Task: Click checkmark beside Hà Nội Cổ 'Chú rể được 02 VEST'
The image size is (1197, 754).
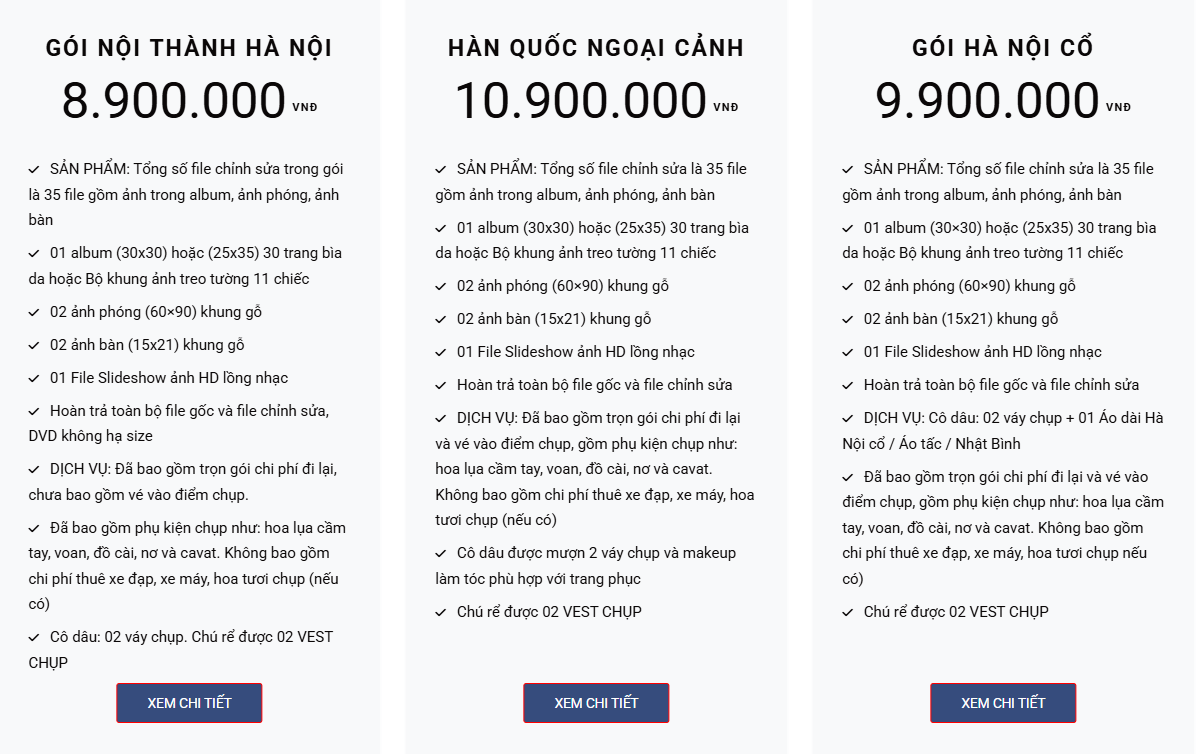Action: point(848,612)
